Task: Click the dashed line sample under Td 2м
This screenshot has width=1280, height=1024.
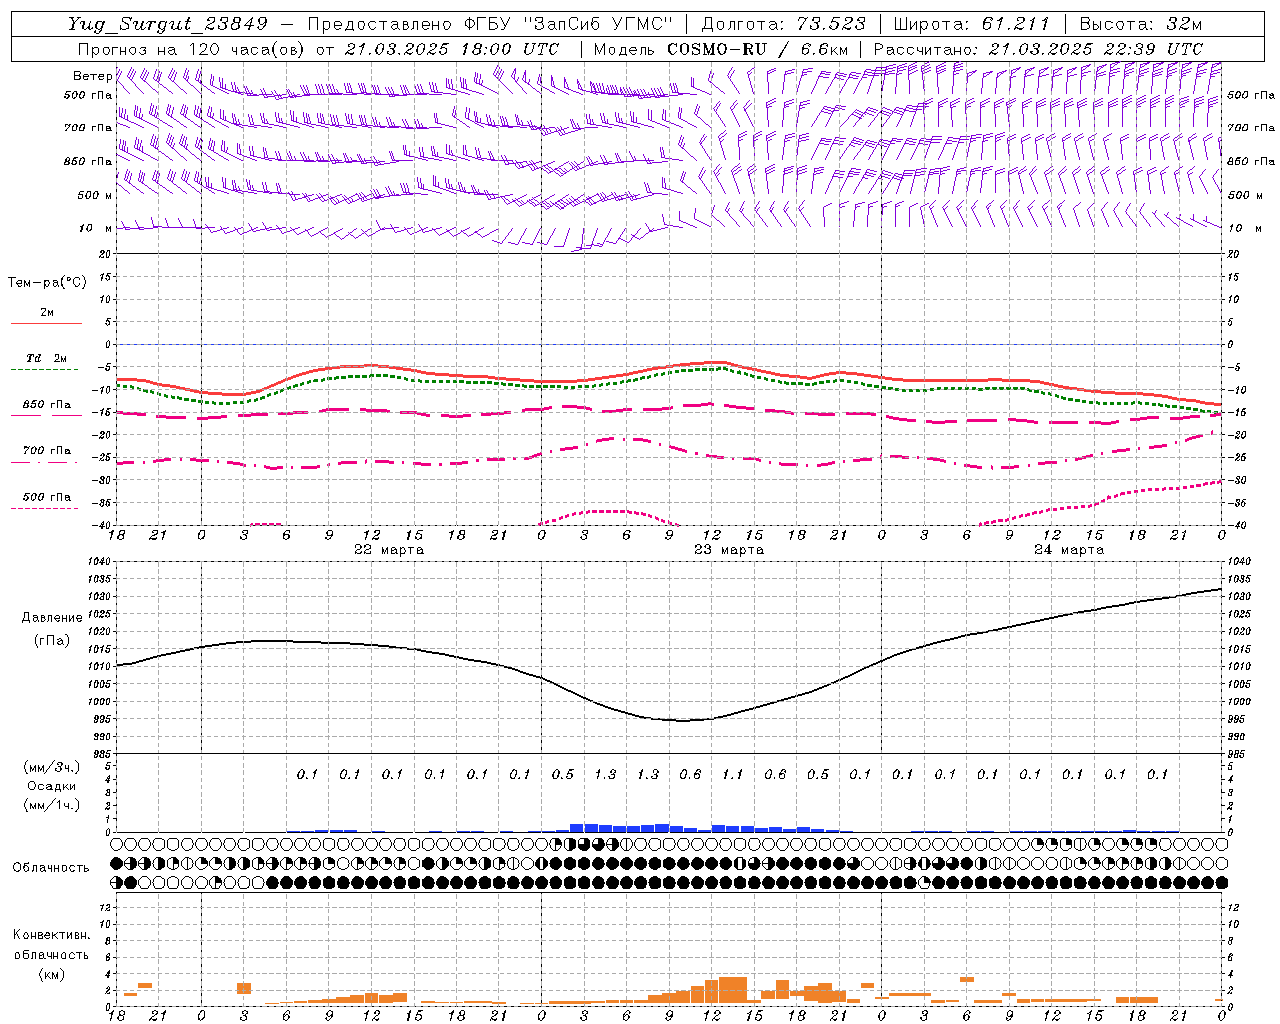Action: coord(46,370)
